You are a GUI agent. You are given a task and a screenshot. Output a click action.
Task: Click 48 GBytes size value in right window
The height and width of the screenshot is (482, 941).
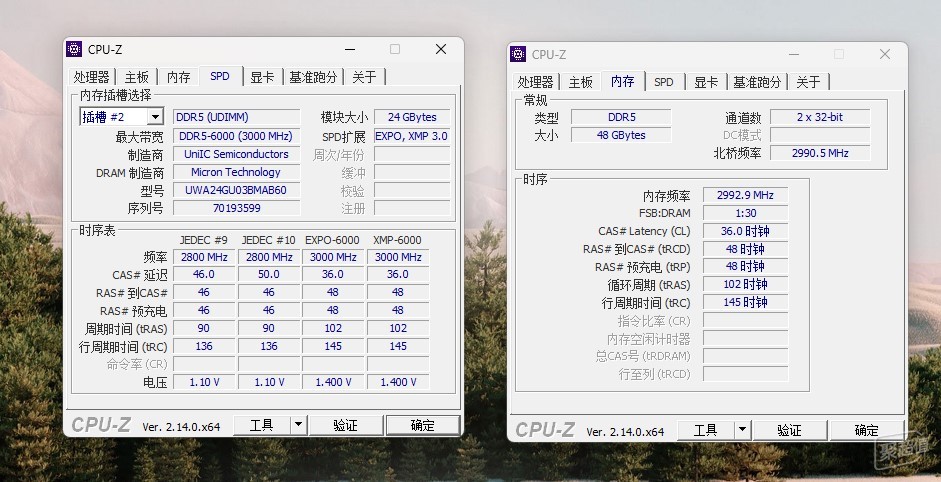[x=621, y=135]
